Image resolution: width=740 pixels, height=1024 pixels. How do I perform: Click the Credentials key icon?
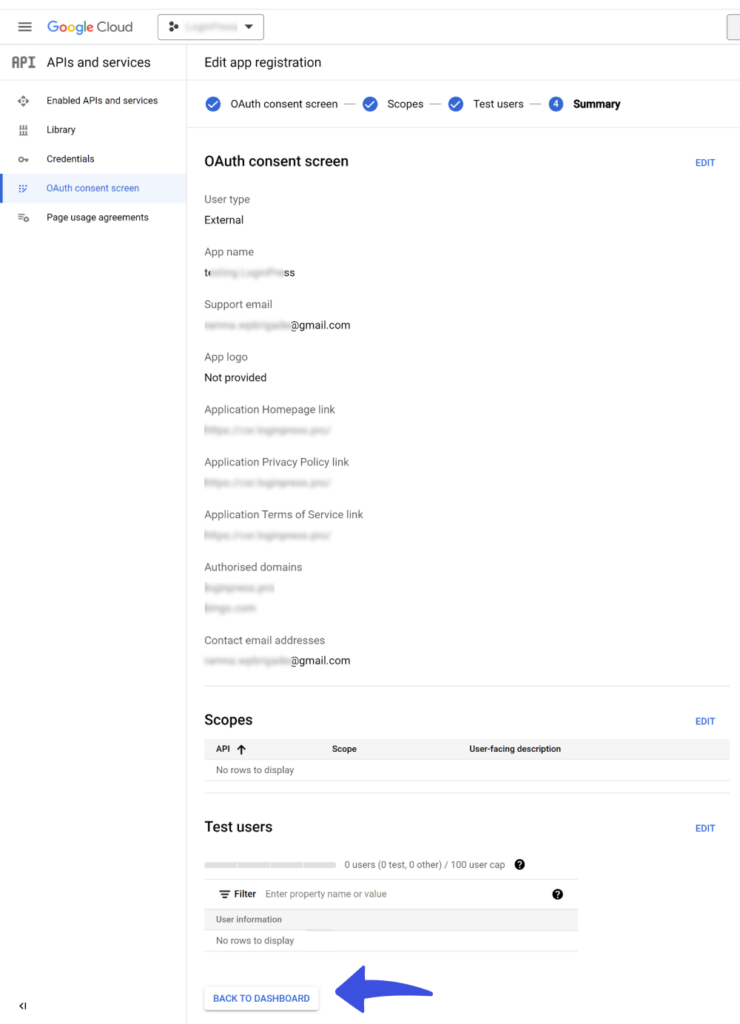pos(24,159)
